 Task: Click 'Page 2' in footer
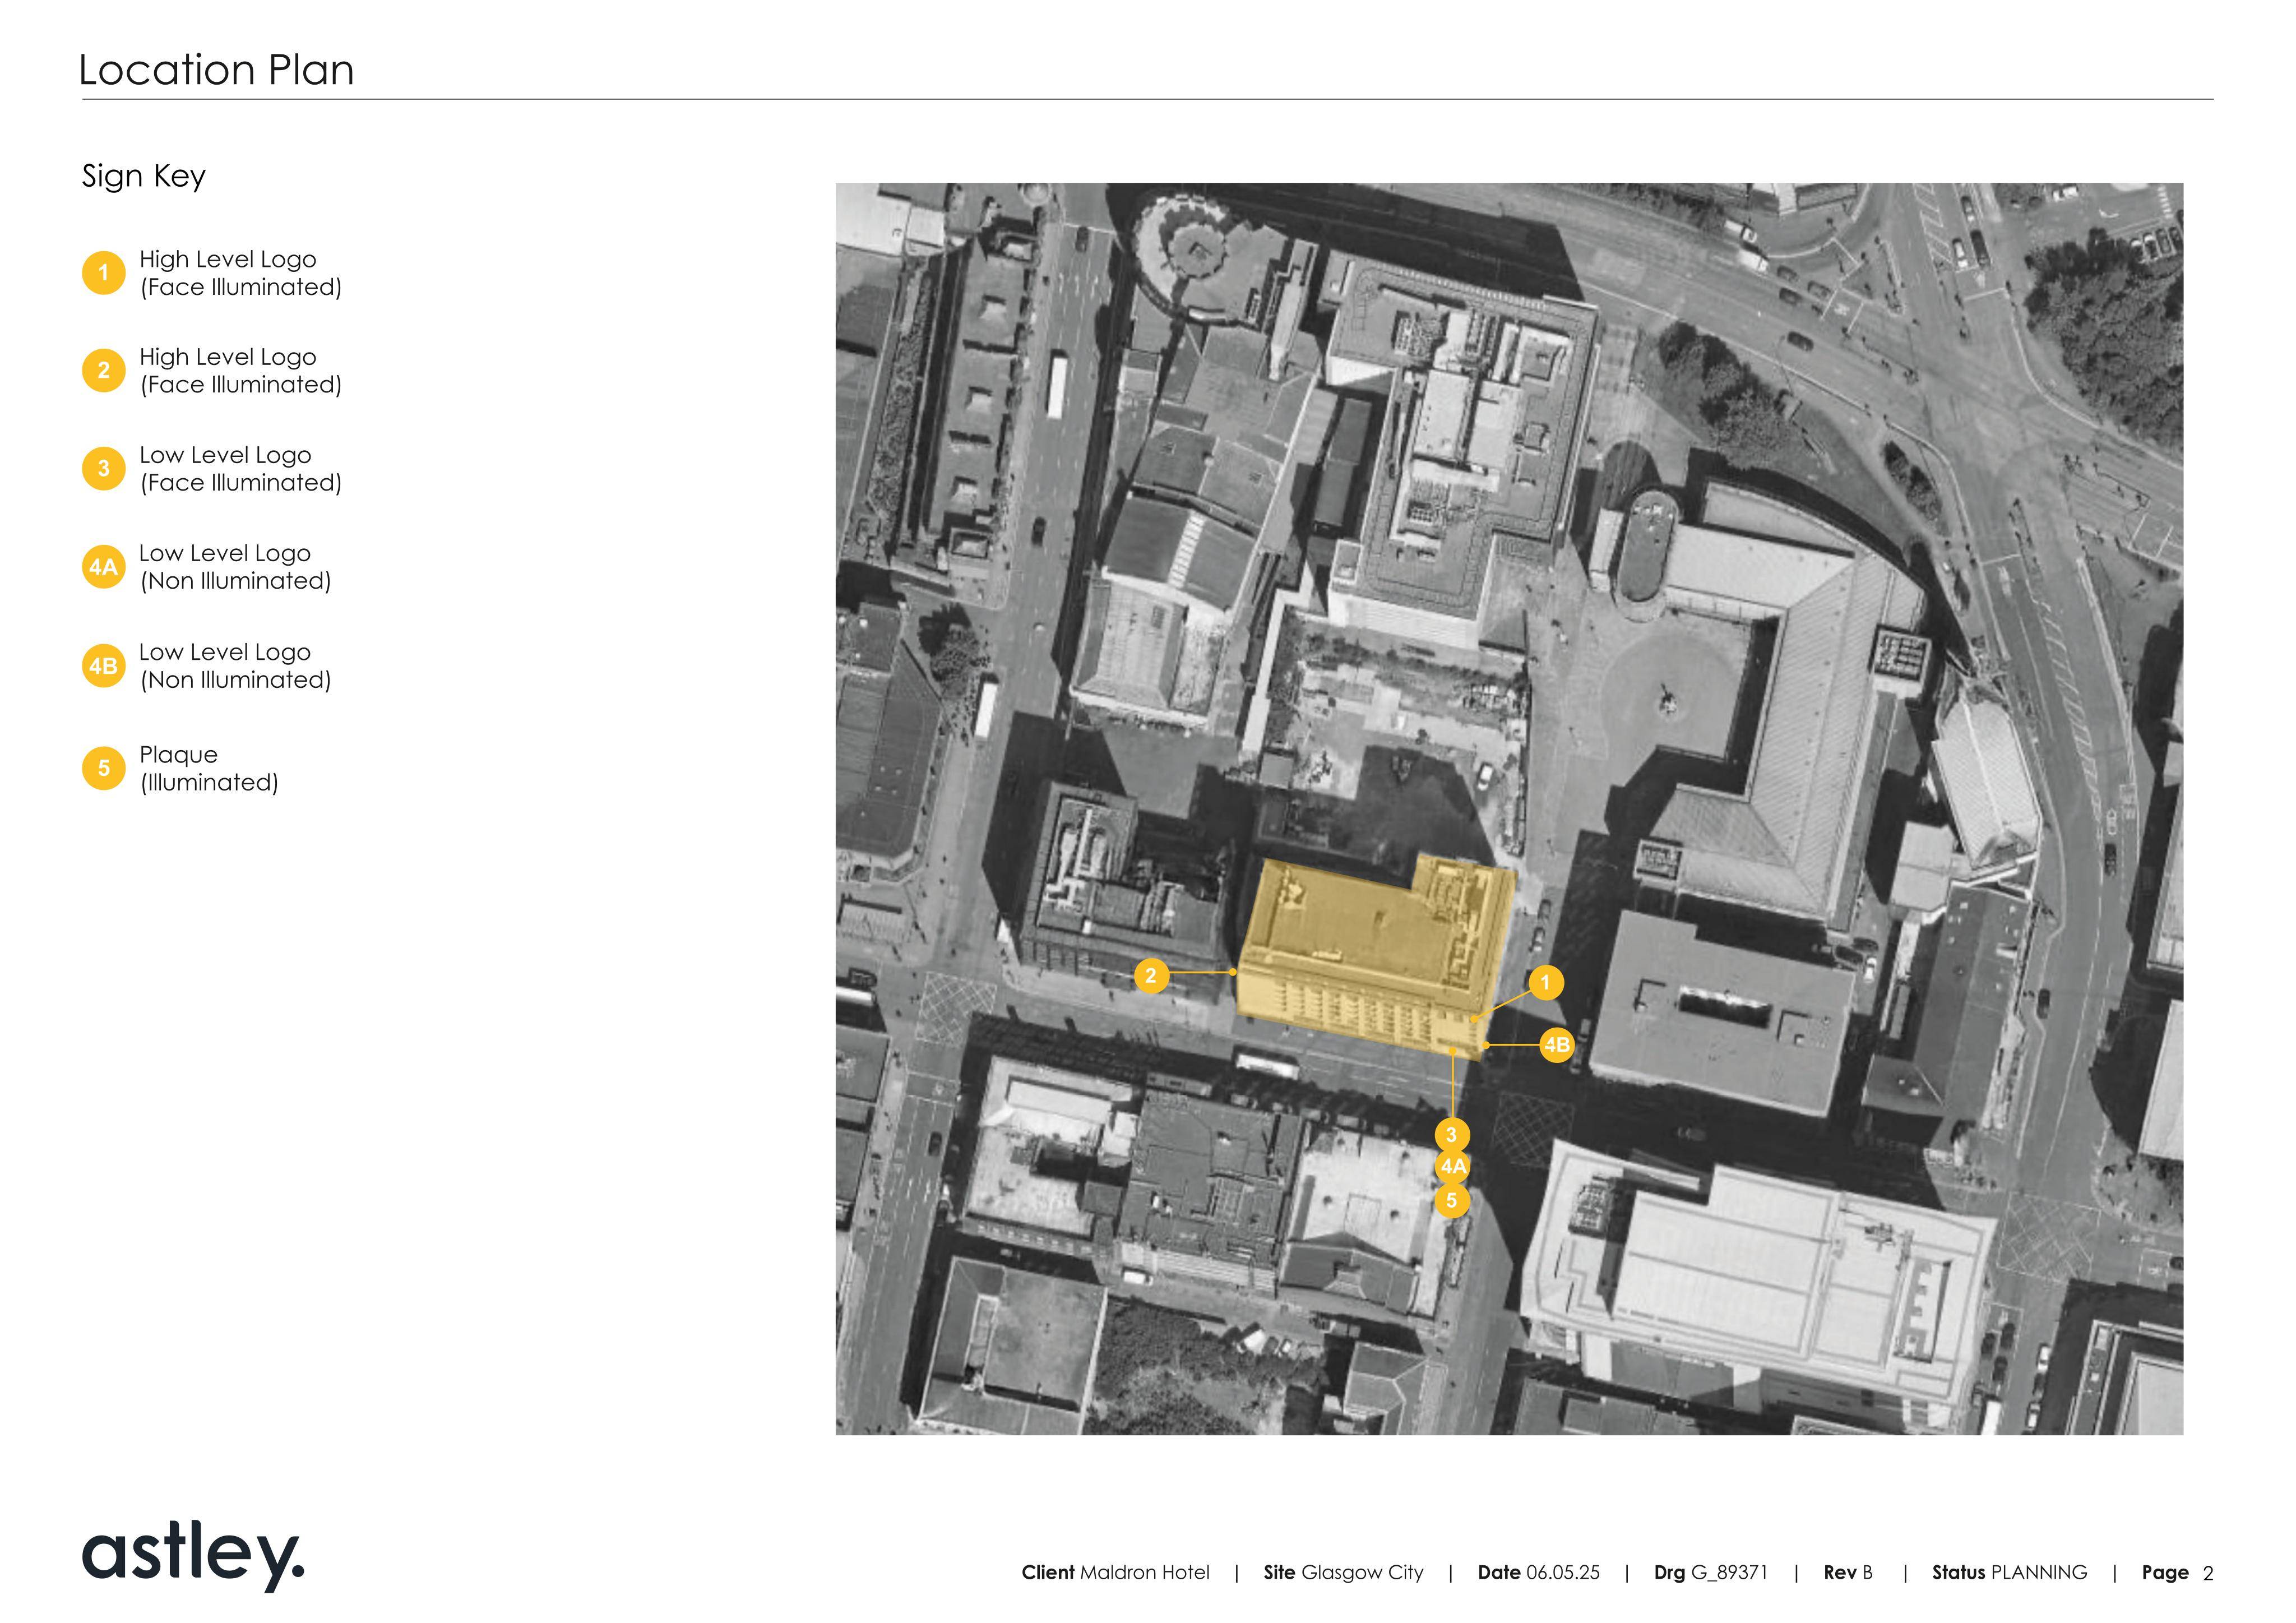(2177, 1573)
